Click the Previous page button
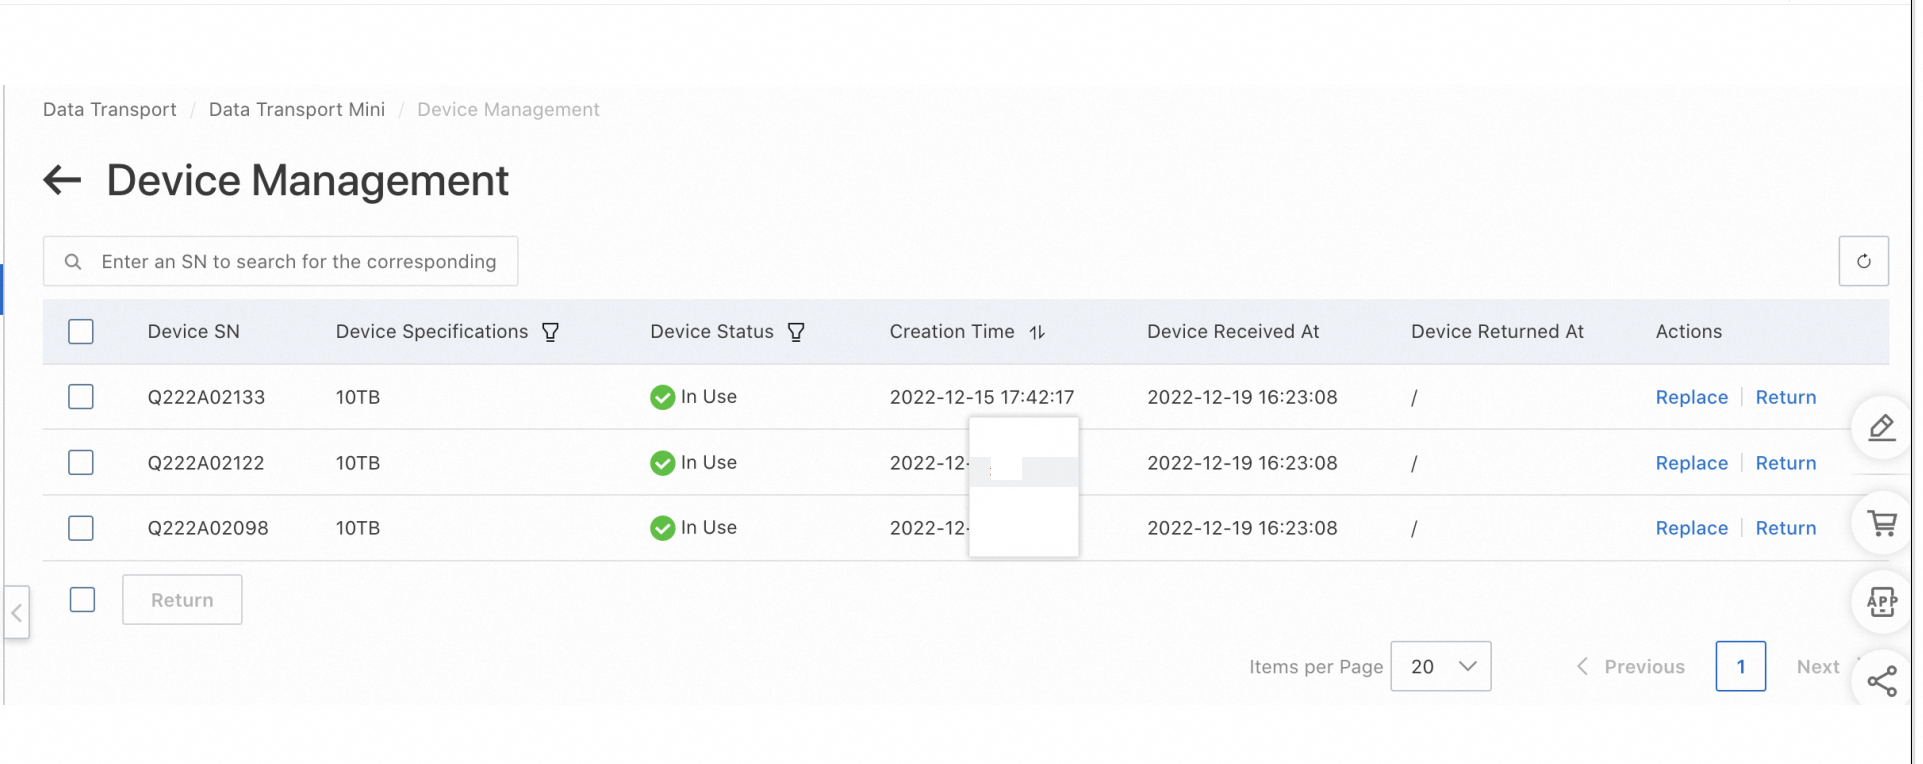The width and height of the screenshot is (1923, 764). [1631, 667]
